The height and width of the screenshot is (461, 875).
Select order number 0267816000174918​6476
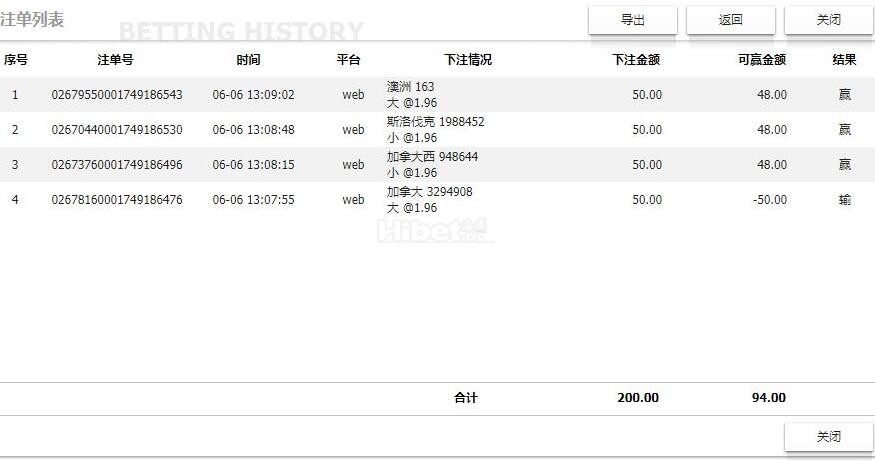coord(117,200)
